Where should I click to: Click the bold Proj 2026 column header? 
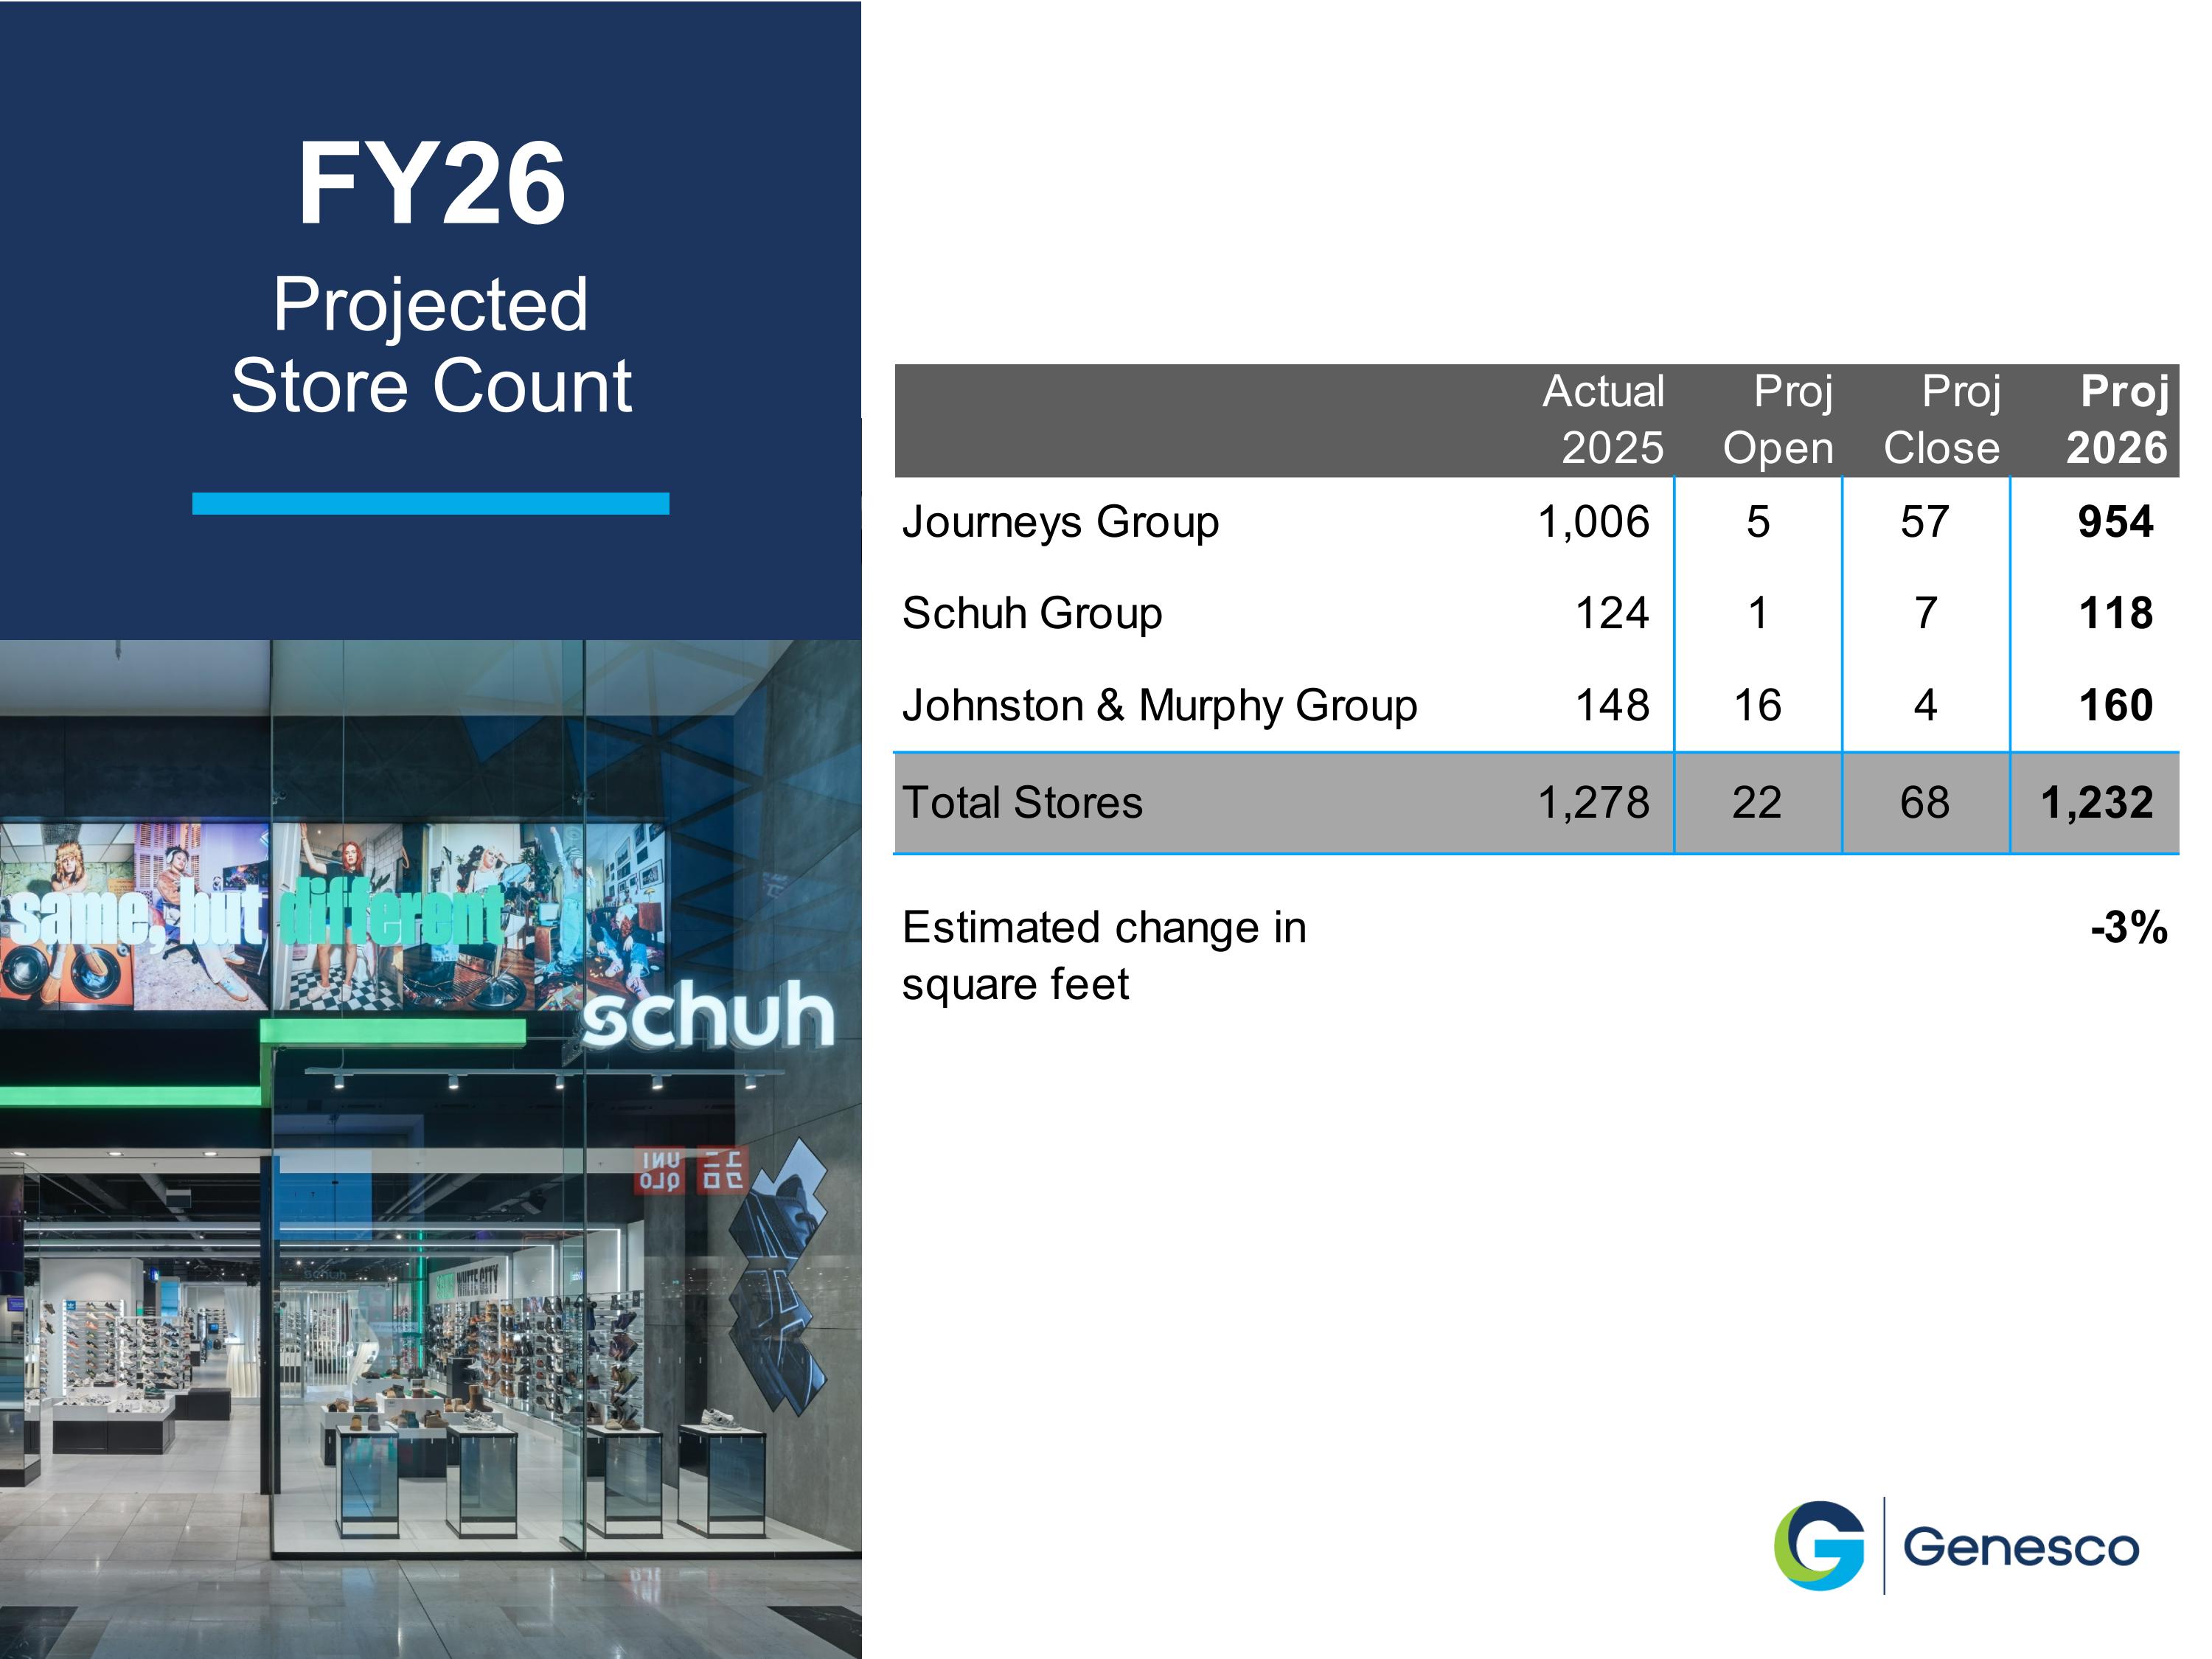2118,420
